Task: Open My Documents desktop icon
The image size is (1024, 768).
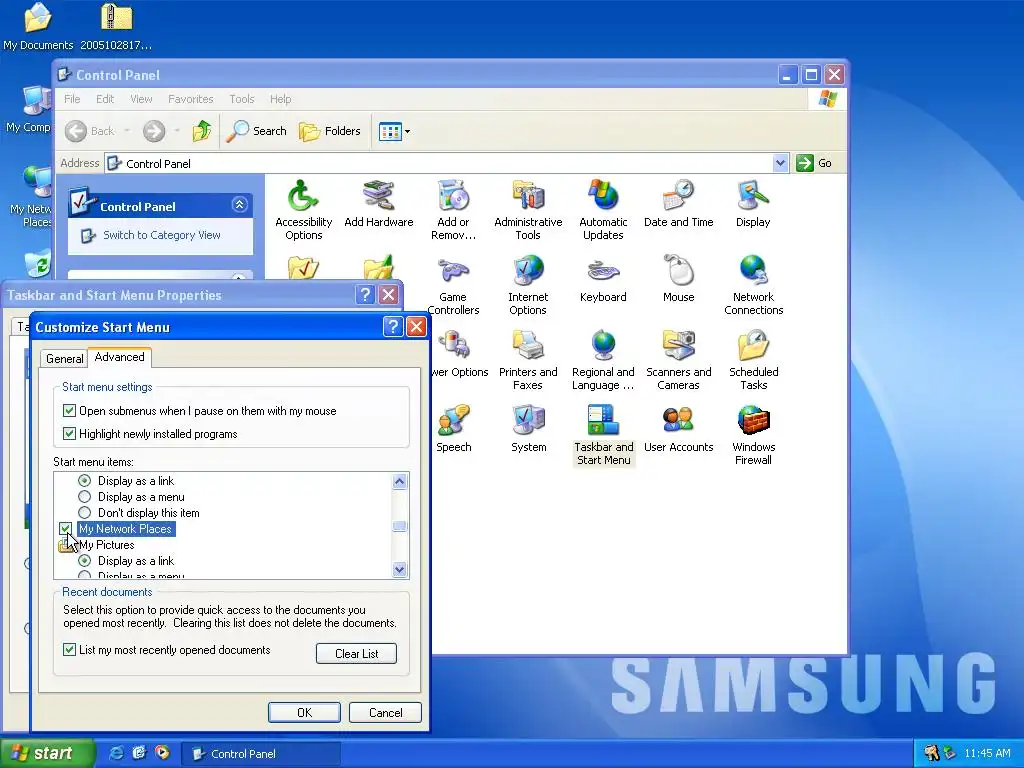Action: [38, 26]
